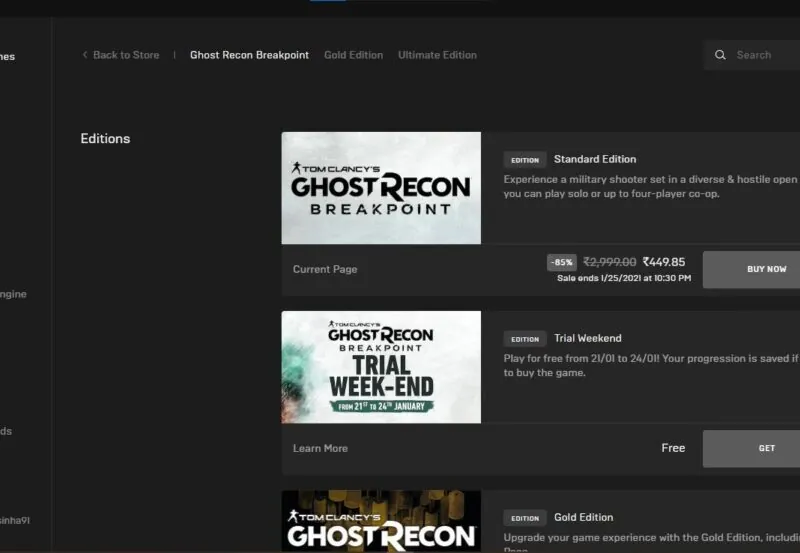Click the Editions section heading
Viewport: 800px width, 553px height.
tap(105, 139)
